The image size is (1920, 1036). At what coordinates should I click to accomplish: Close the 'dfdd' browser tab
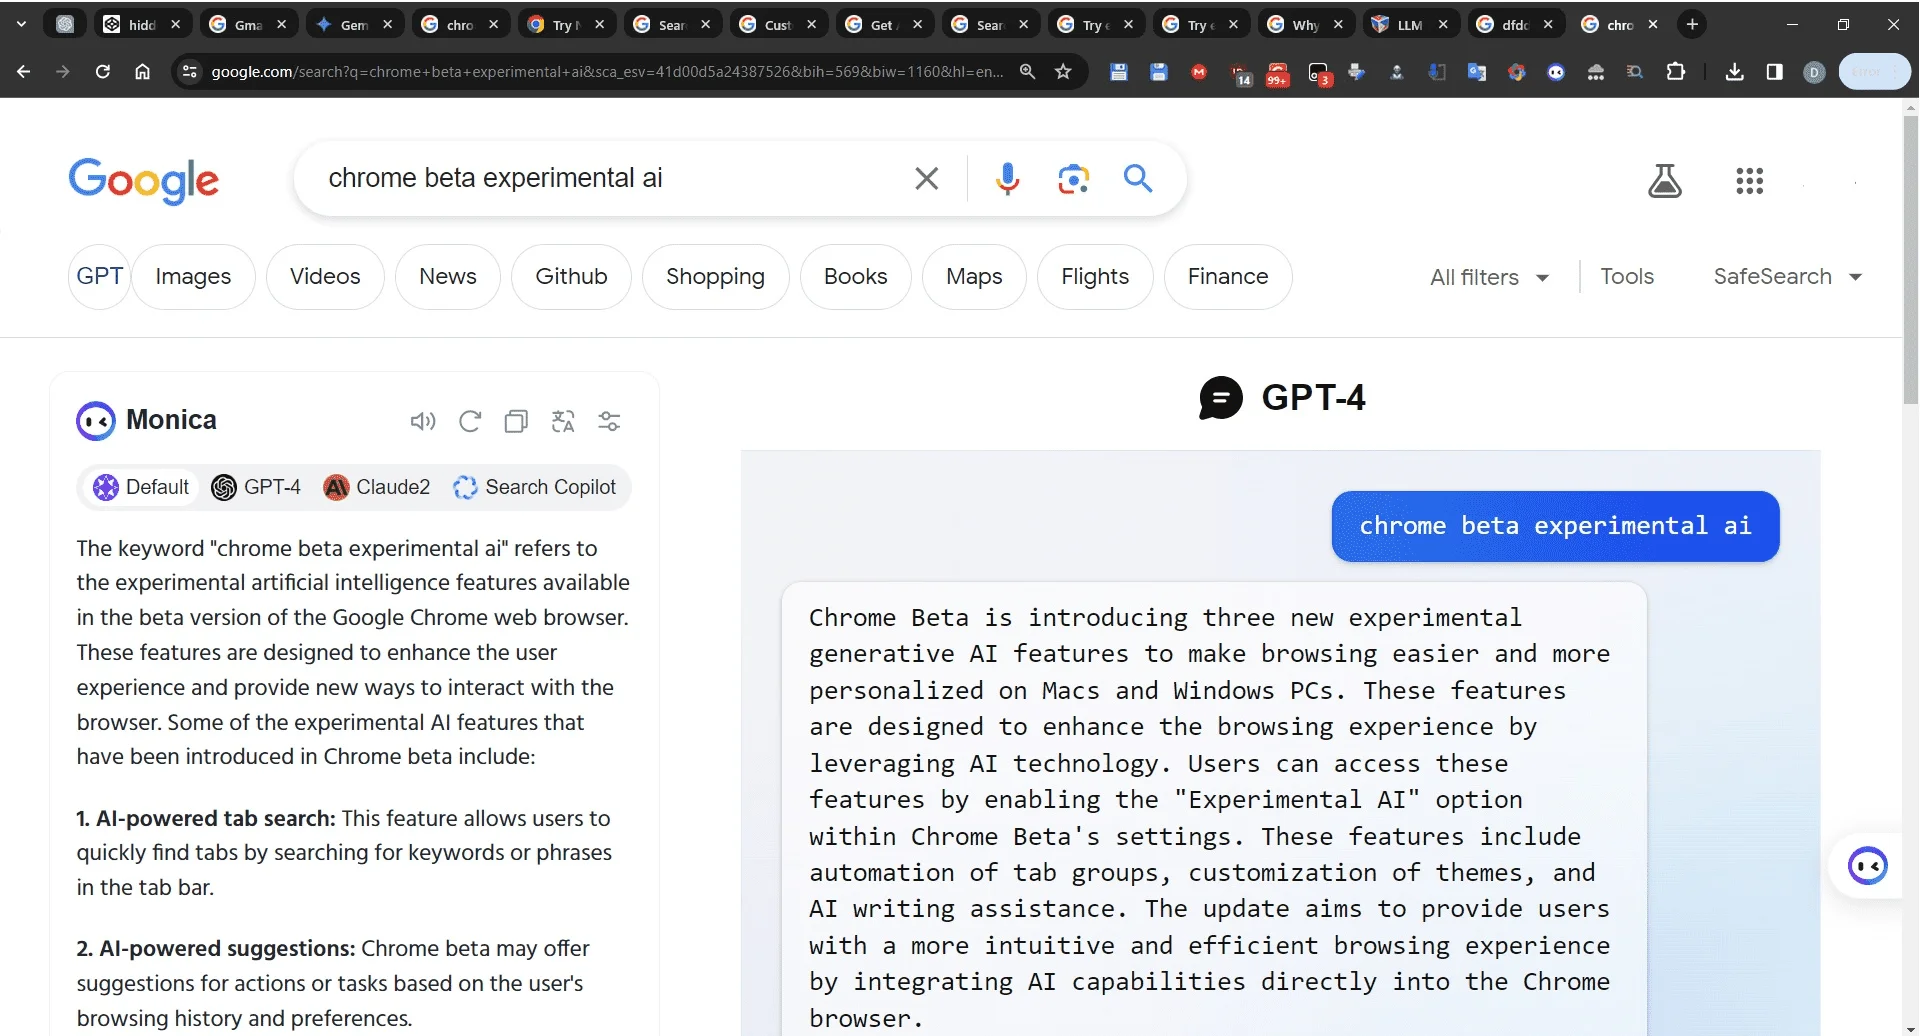point(1548,24)
